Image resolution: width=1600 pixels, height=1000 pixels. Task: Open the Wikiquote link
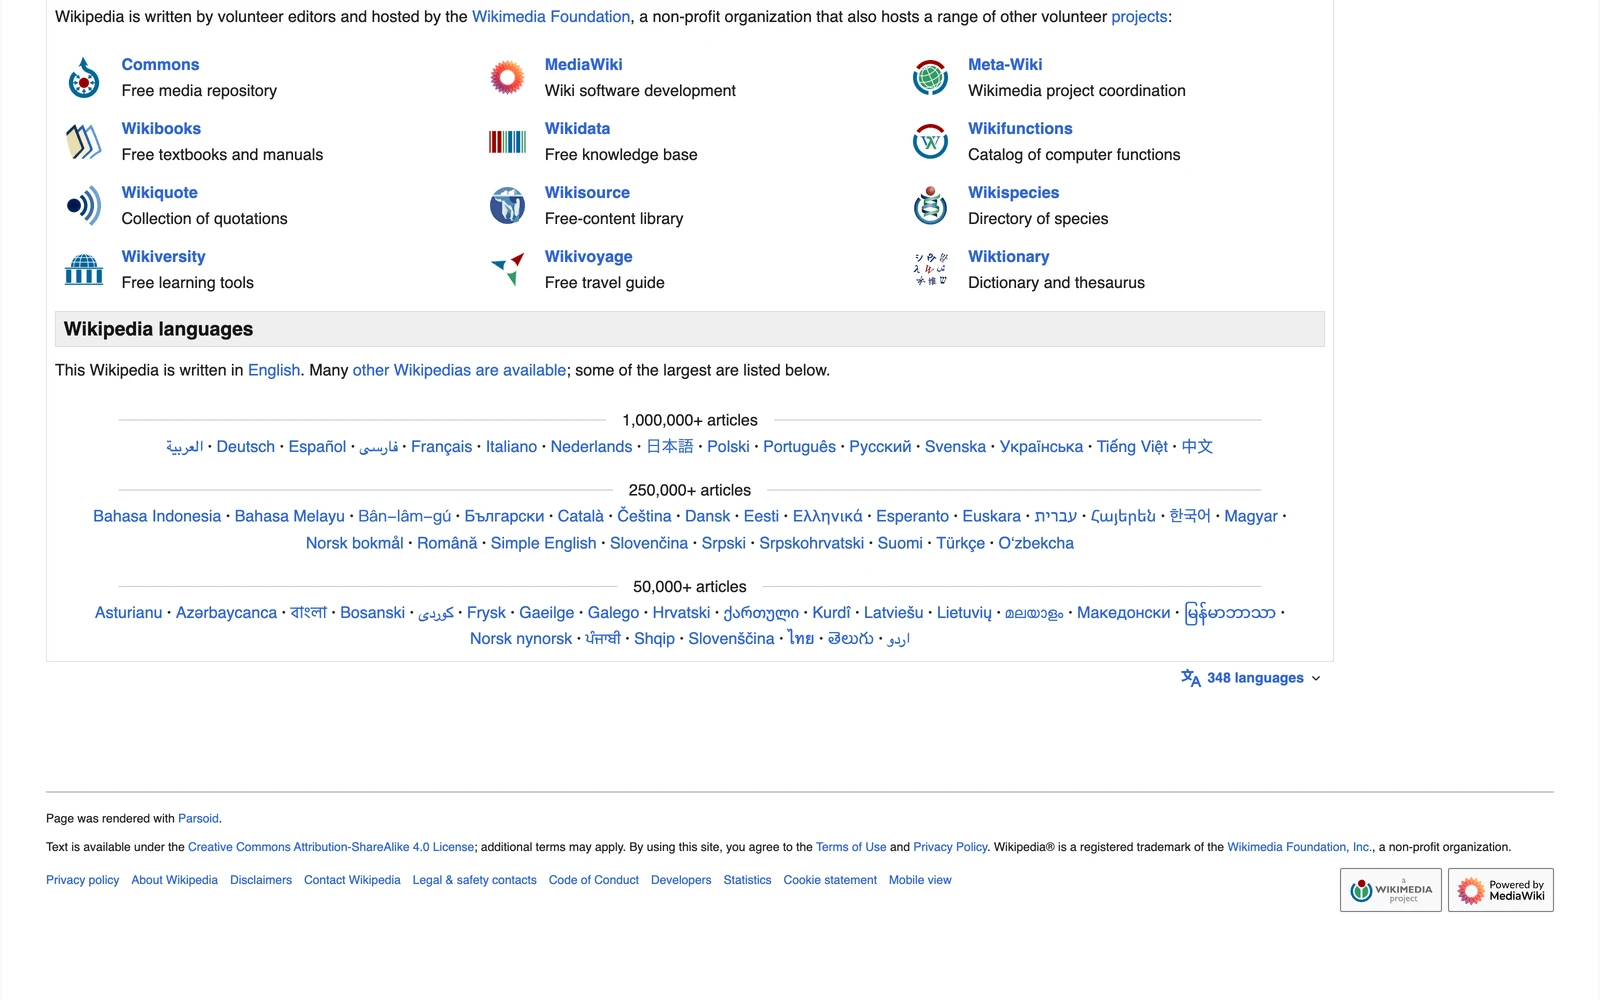(x=159, y=192)
